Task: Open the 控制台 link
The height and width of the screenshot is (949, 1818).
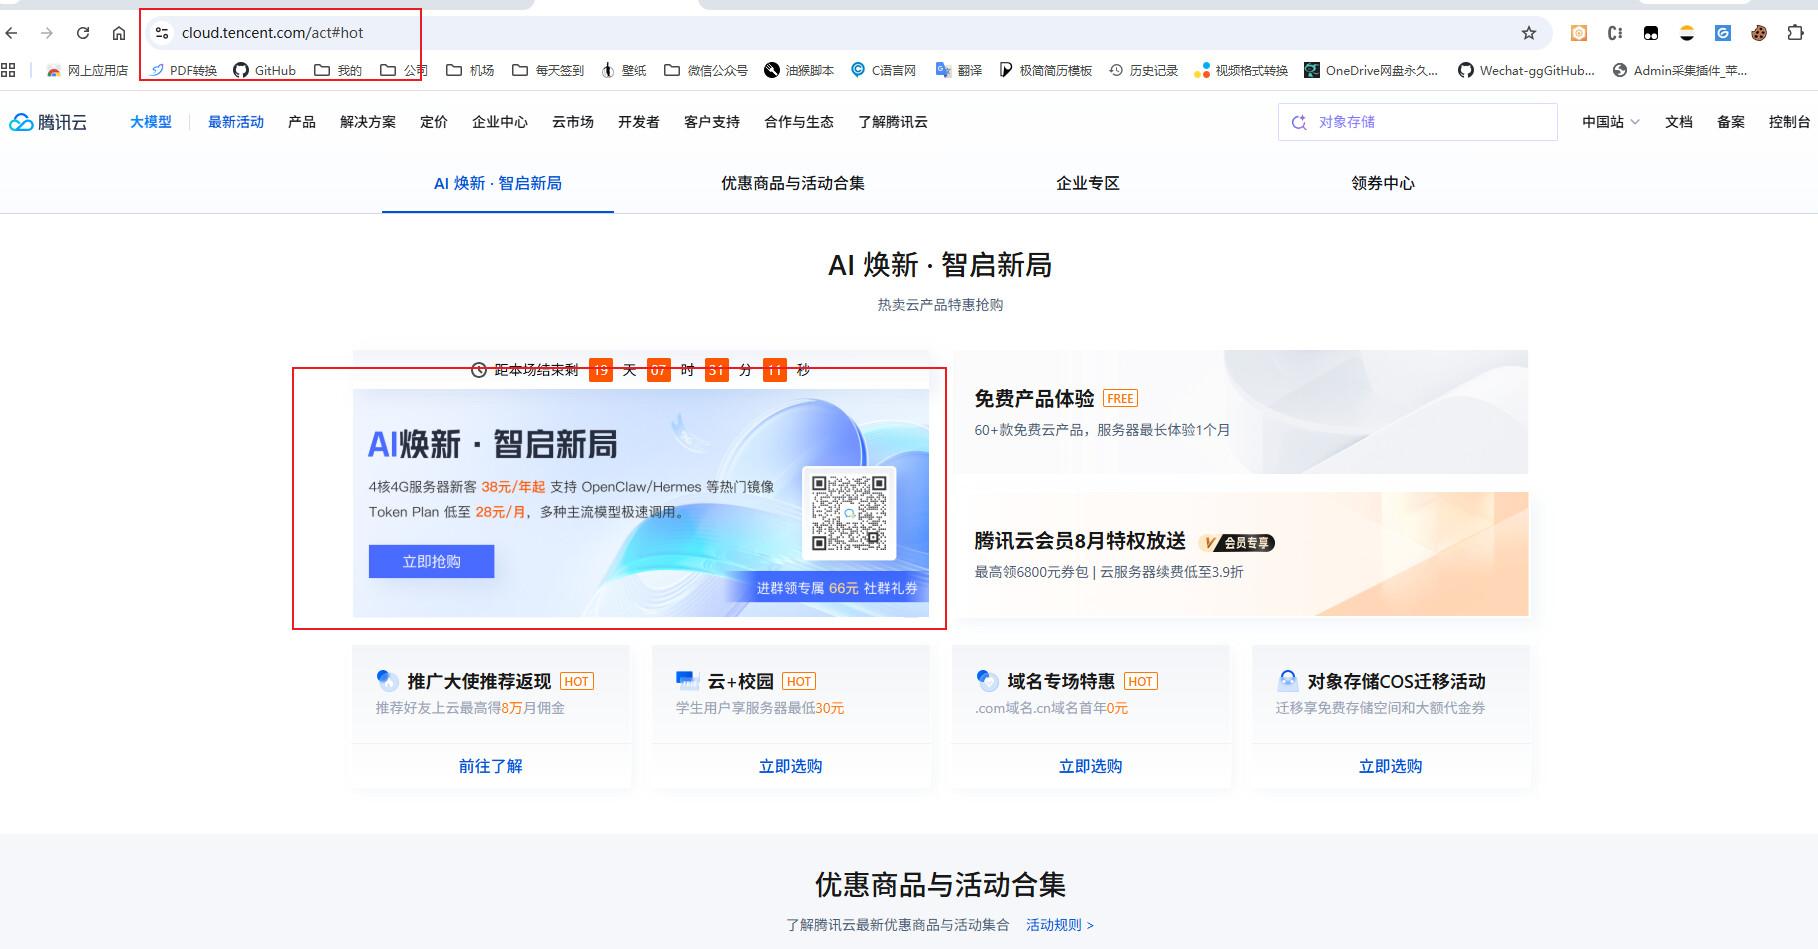Action: (1790, 122)
